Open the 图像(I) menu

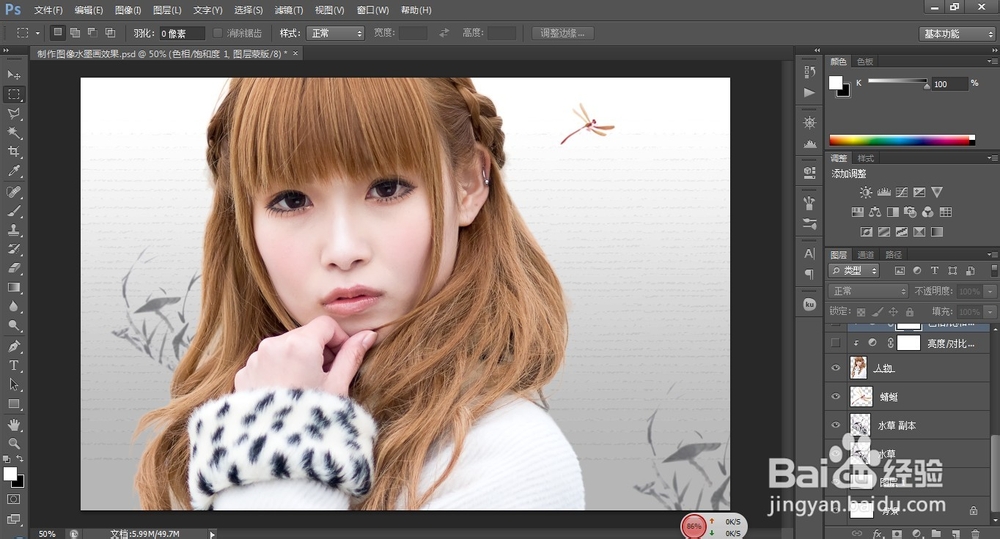(128, 10)
